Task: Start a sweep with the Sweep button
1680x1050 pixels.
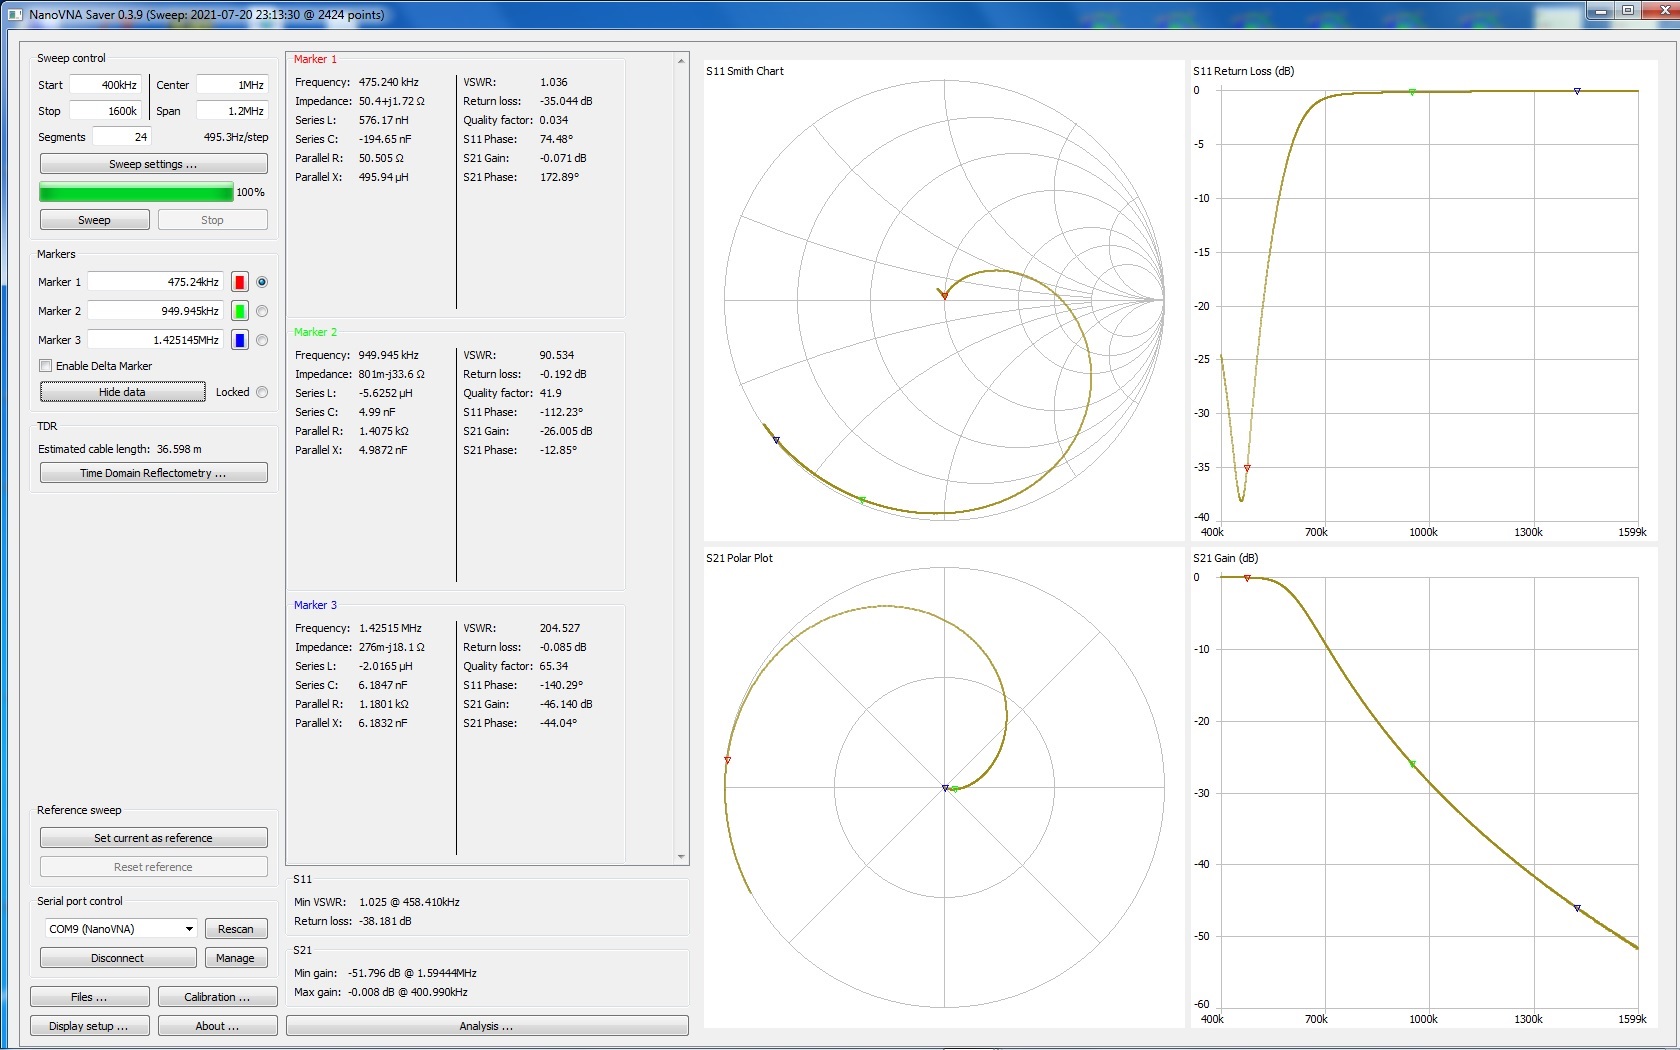Action: [94, 220]
